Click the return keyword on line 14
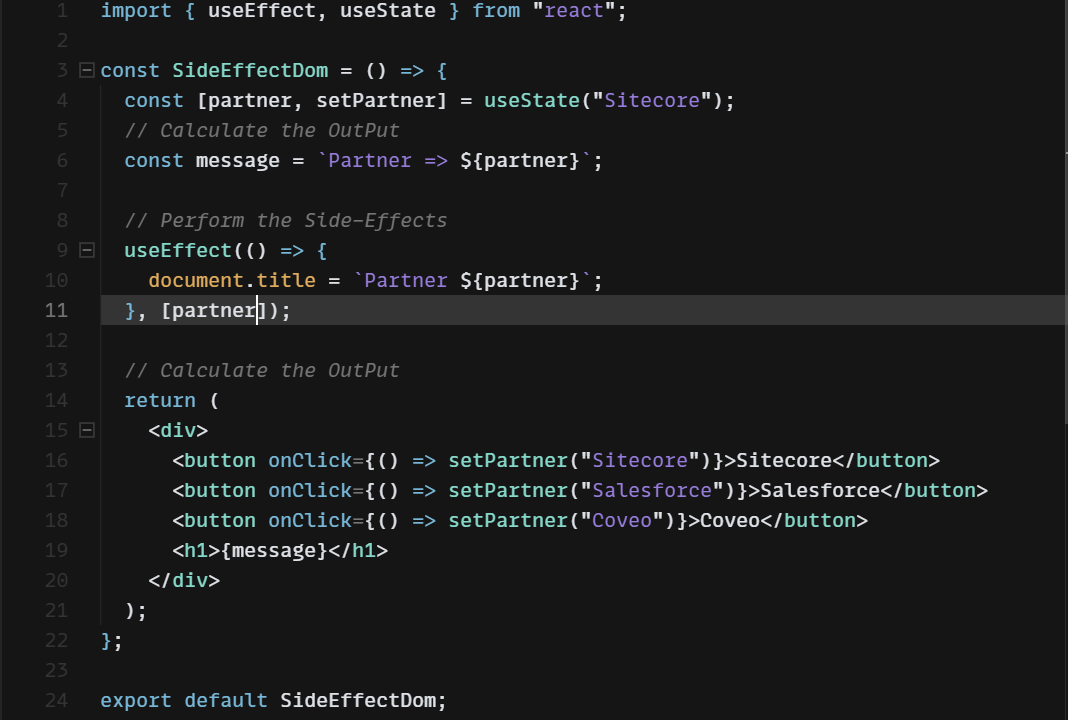1068x720 pixels. pos(160,400)
